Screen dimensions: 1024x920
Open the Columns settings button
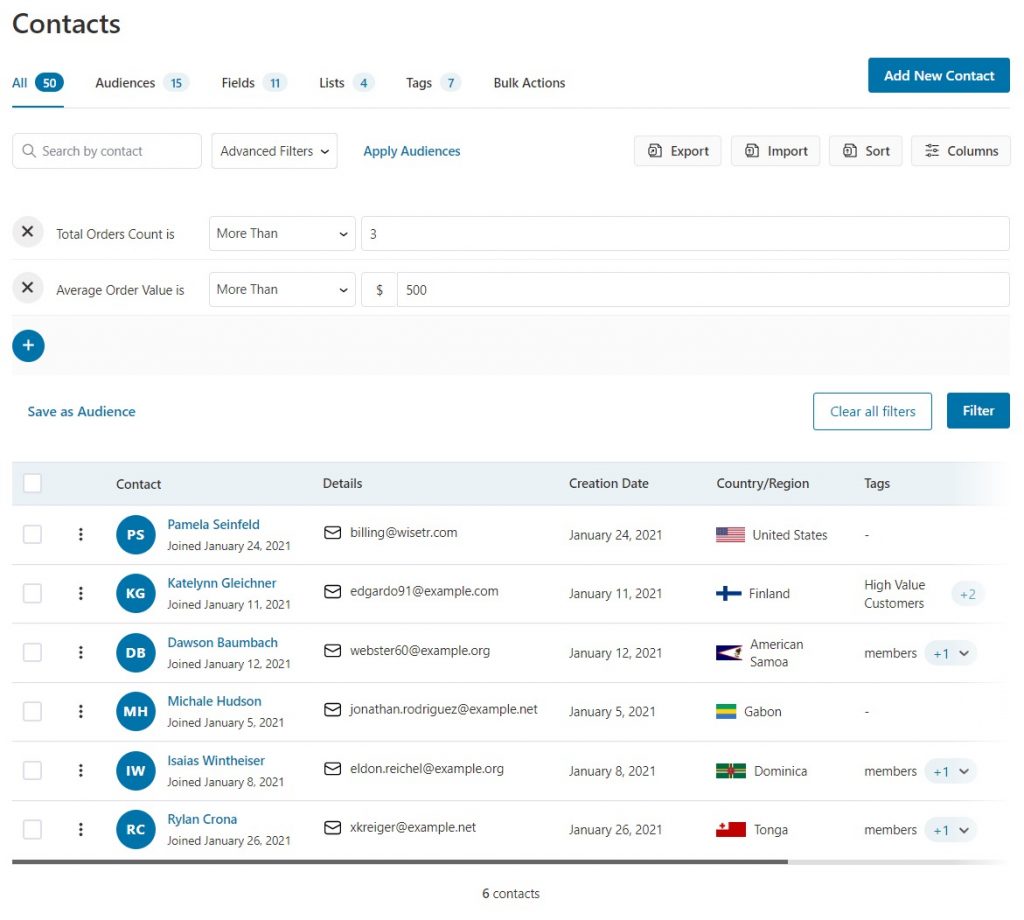coord(961,151)
